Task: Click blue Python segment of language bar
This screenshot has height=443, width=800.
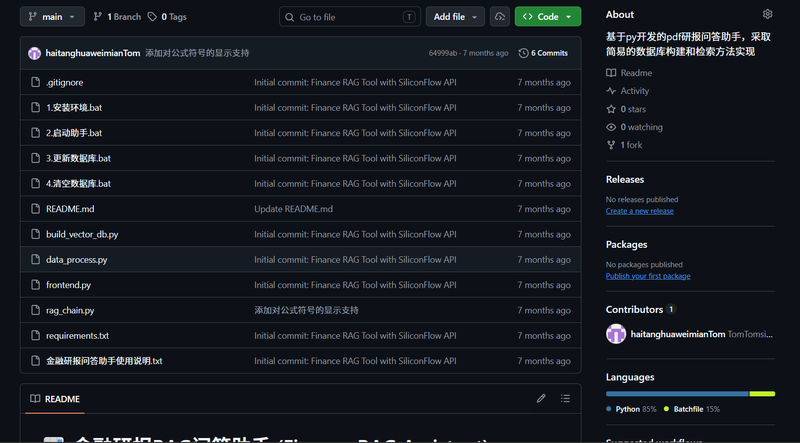Action: tap(677, 393)
